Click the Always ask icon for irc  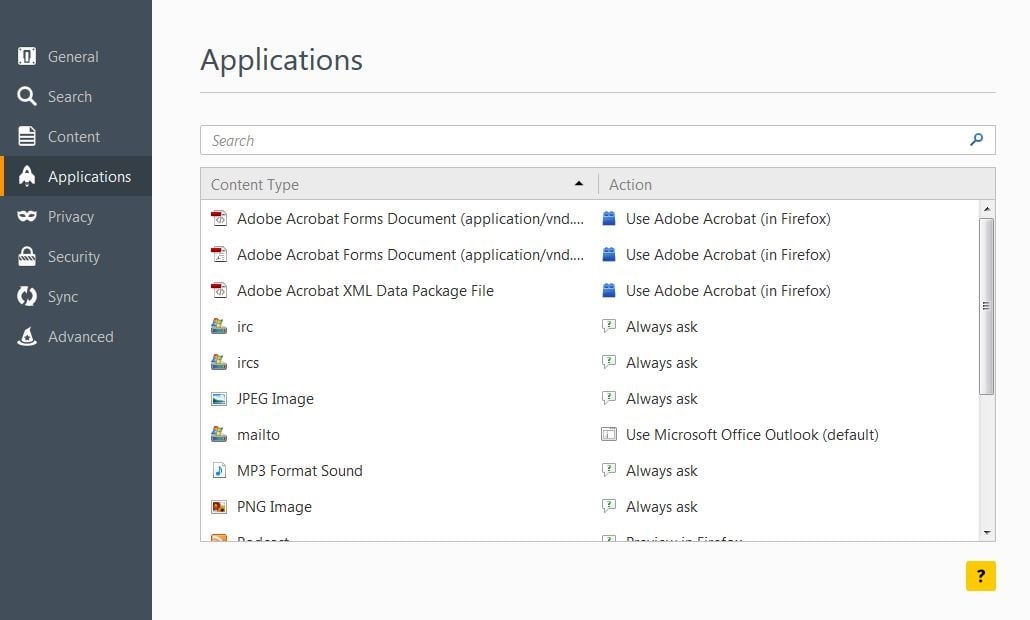(609, 326)
